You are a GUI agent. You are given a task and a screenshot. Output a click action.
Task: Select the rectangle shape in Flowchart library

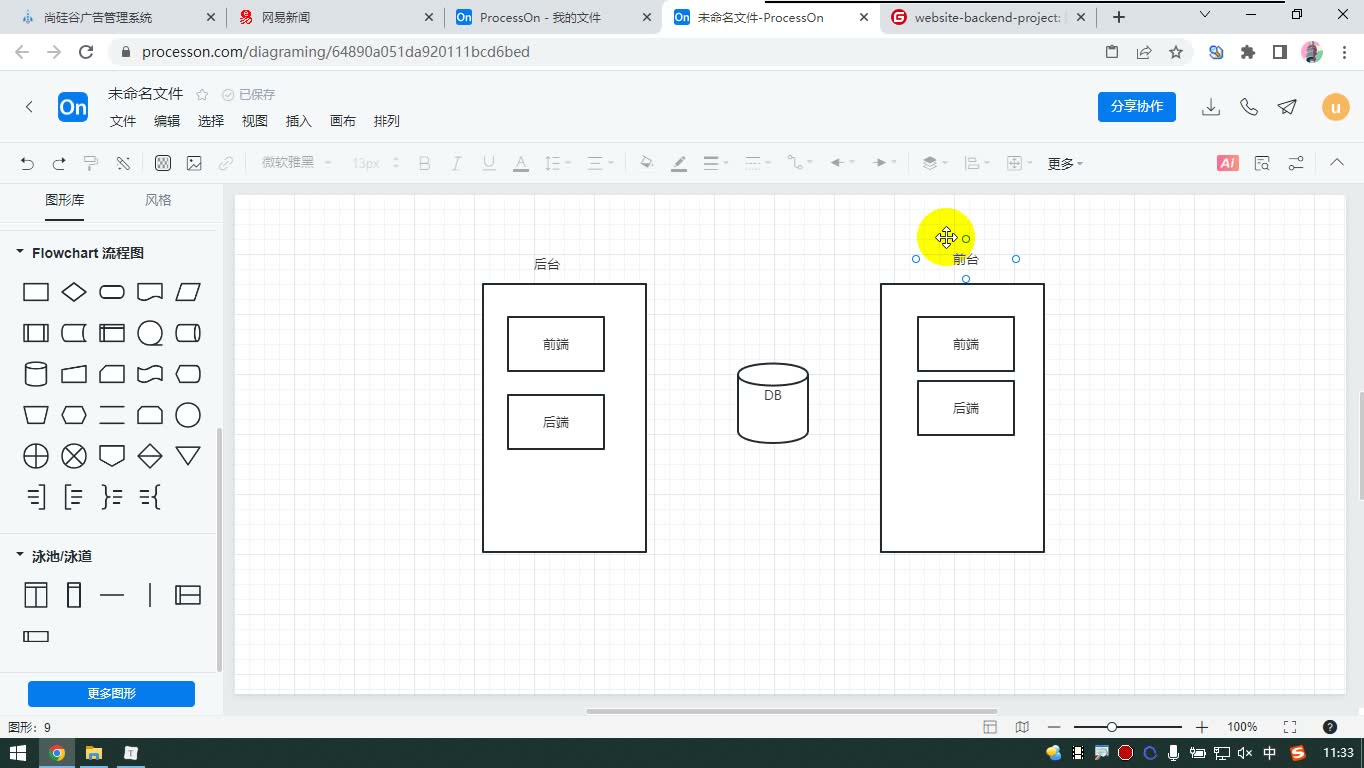[36, 292]
